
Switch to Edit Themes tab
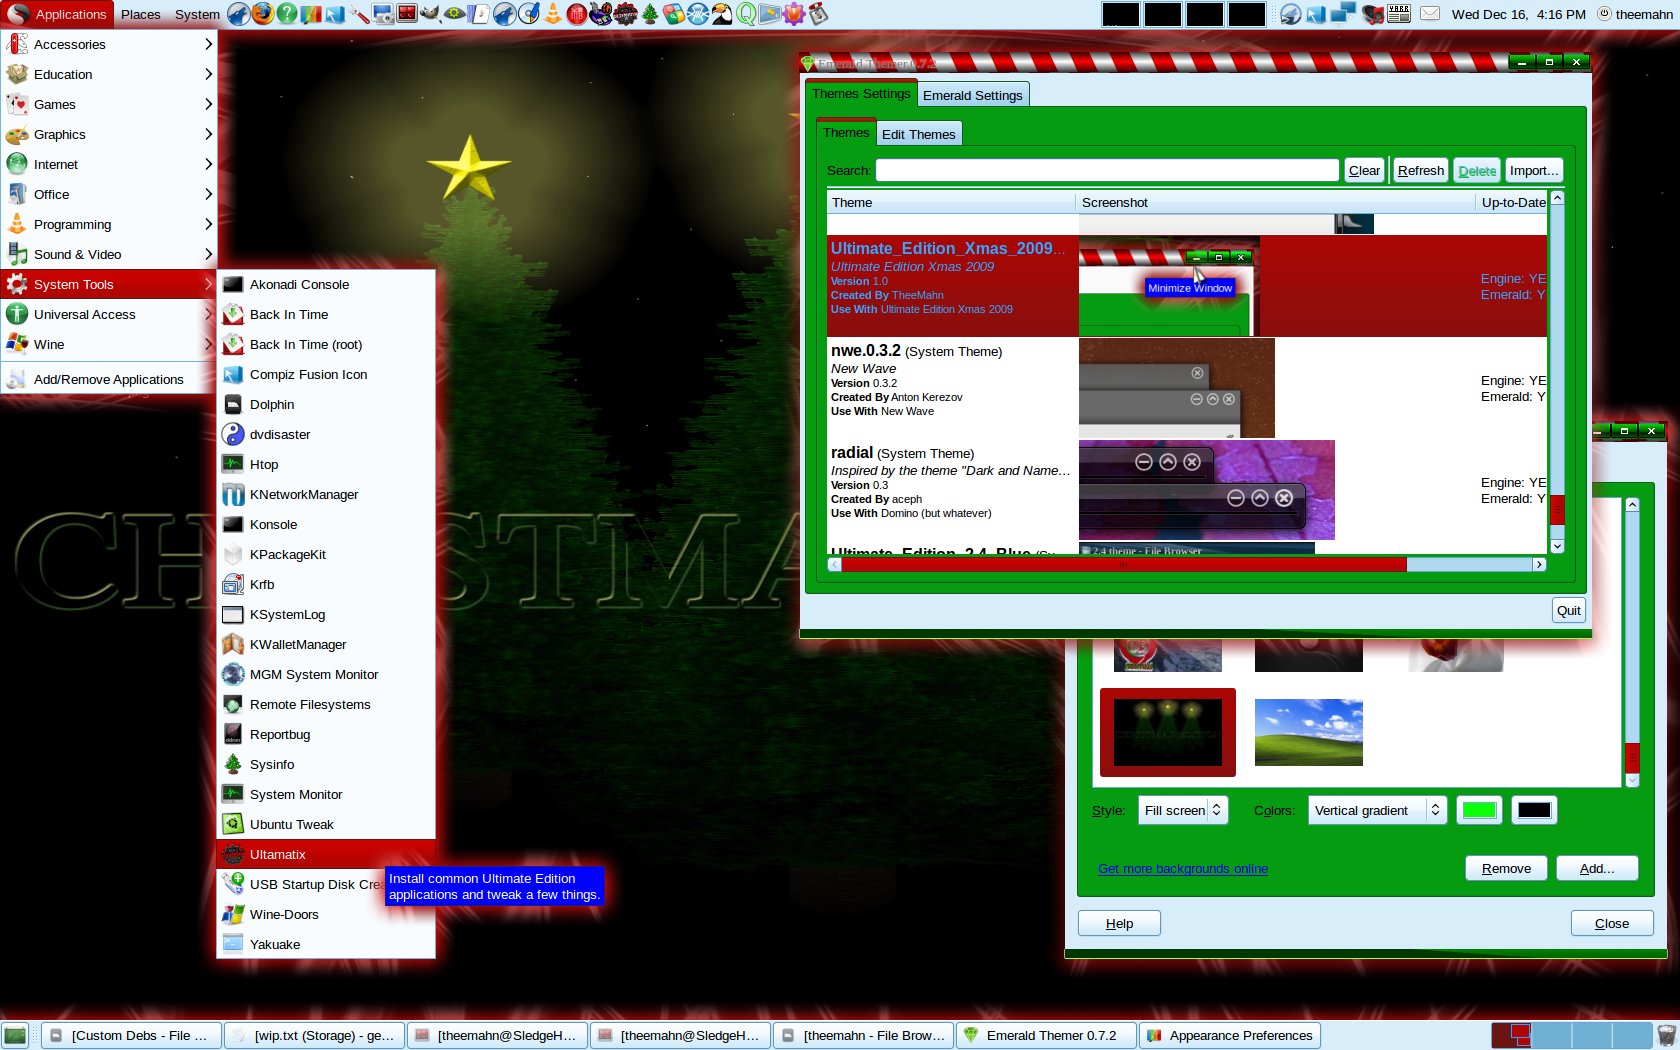coord(918,134)
